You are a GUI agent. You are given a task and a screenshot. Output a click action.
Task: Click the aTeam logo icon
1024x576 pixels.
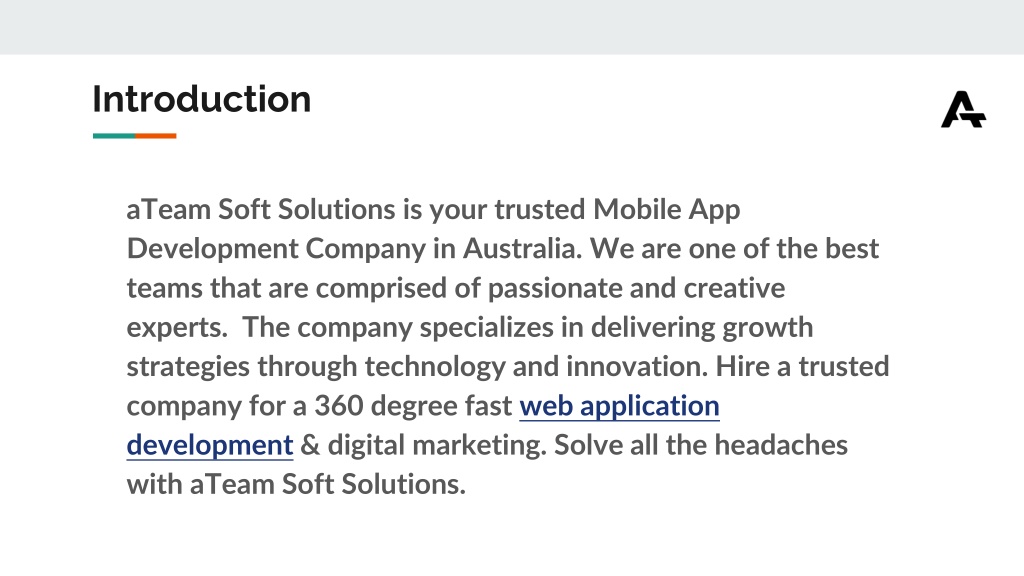tap(963, 109)
